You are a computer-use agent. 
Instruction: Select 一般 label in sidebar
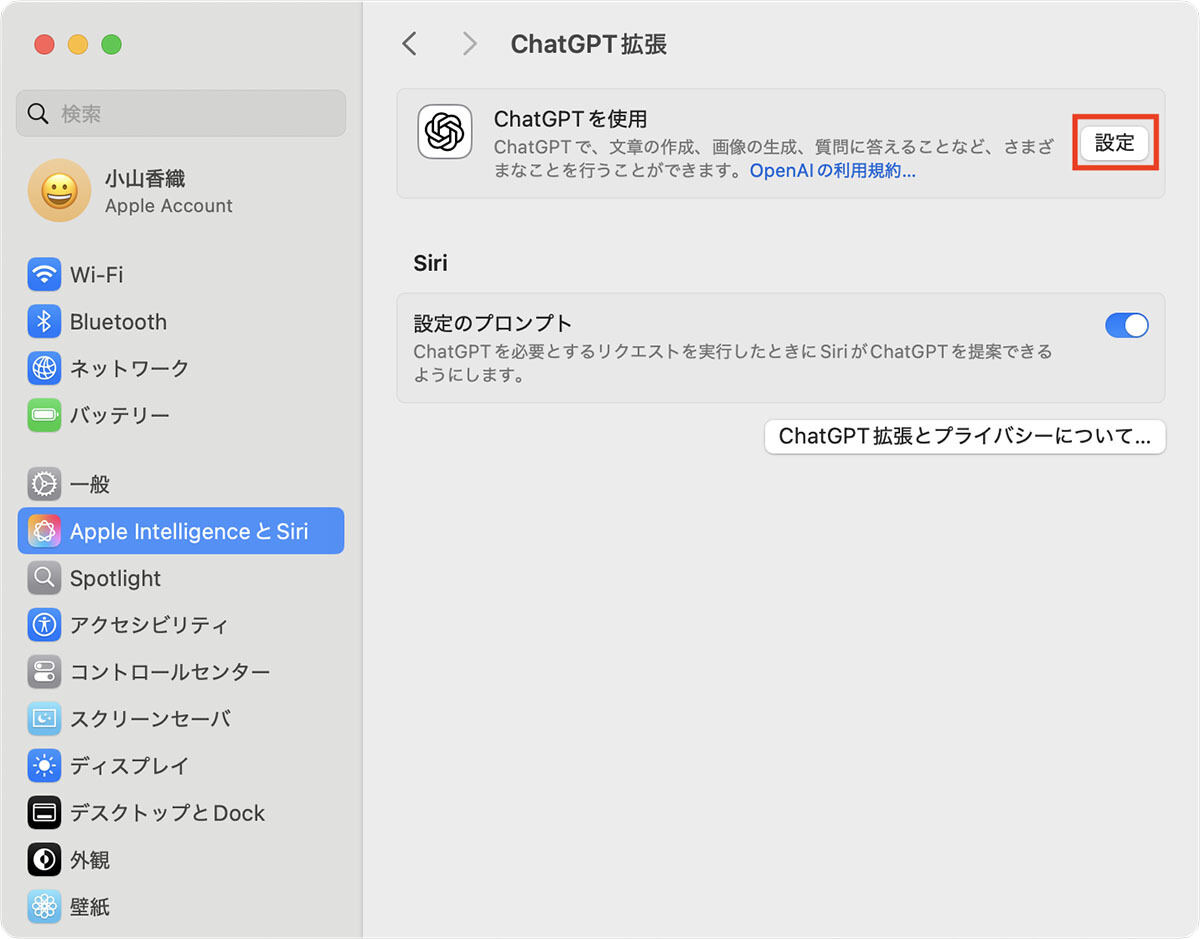pos(90,485)
